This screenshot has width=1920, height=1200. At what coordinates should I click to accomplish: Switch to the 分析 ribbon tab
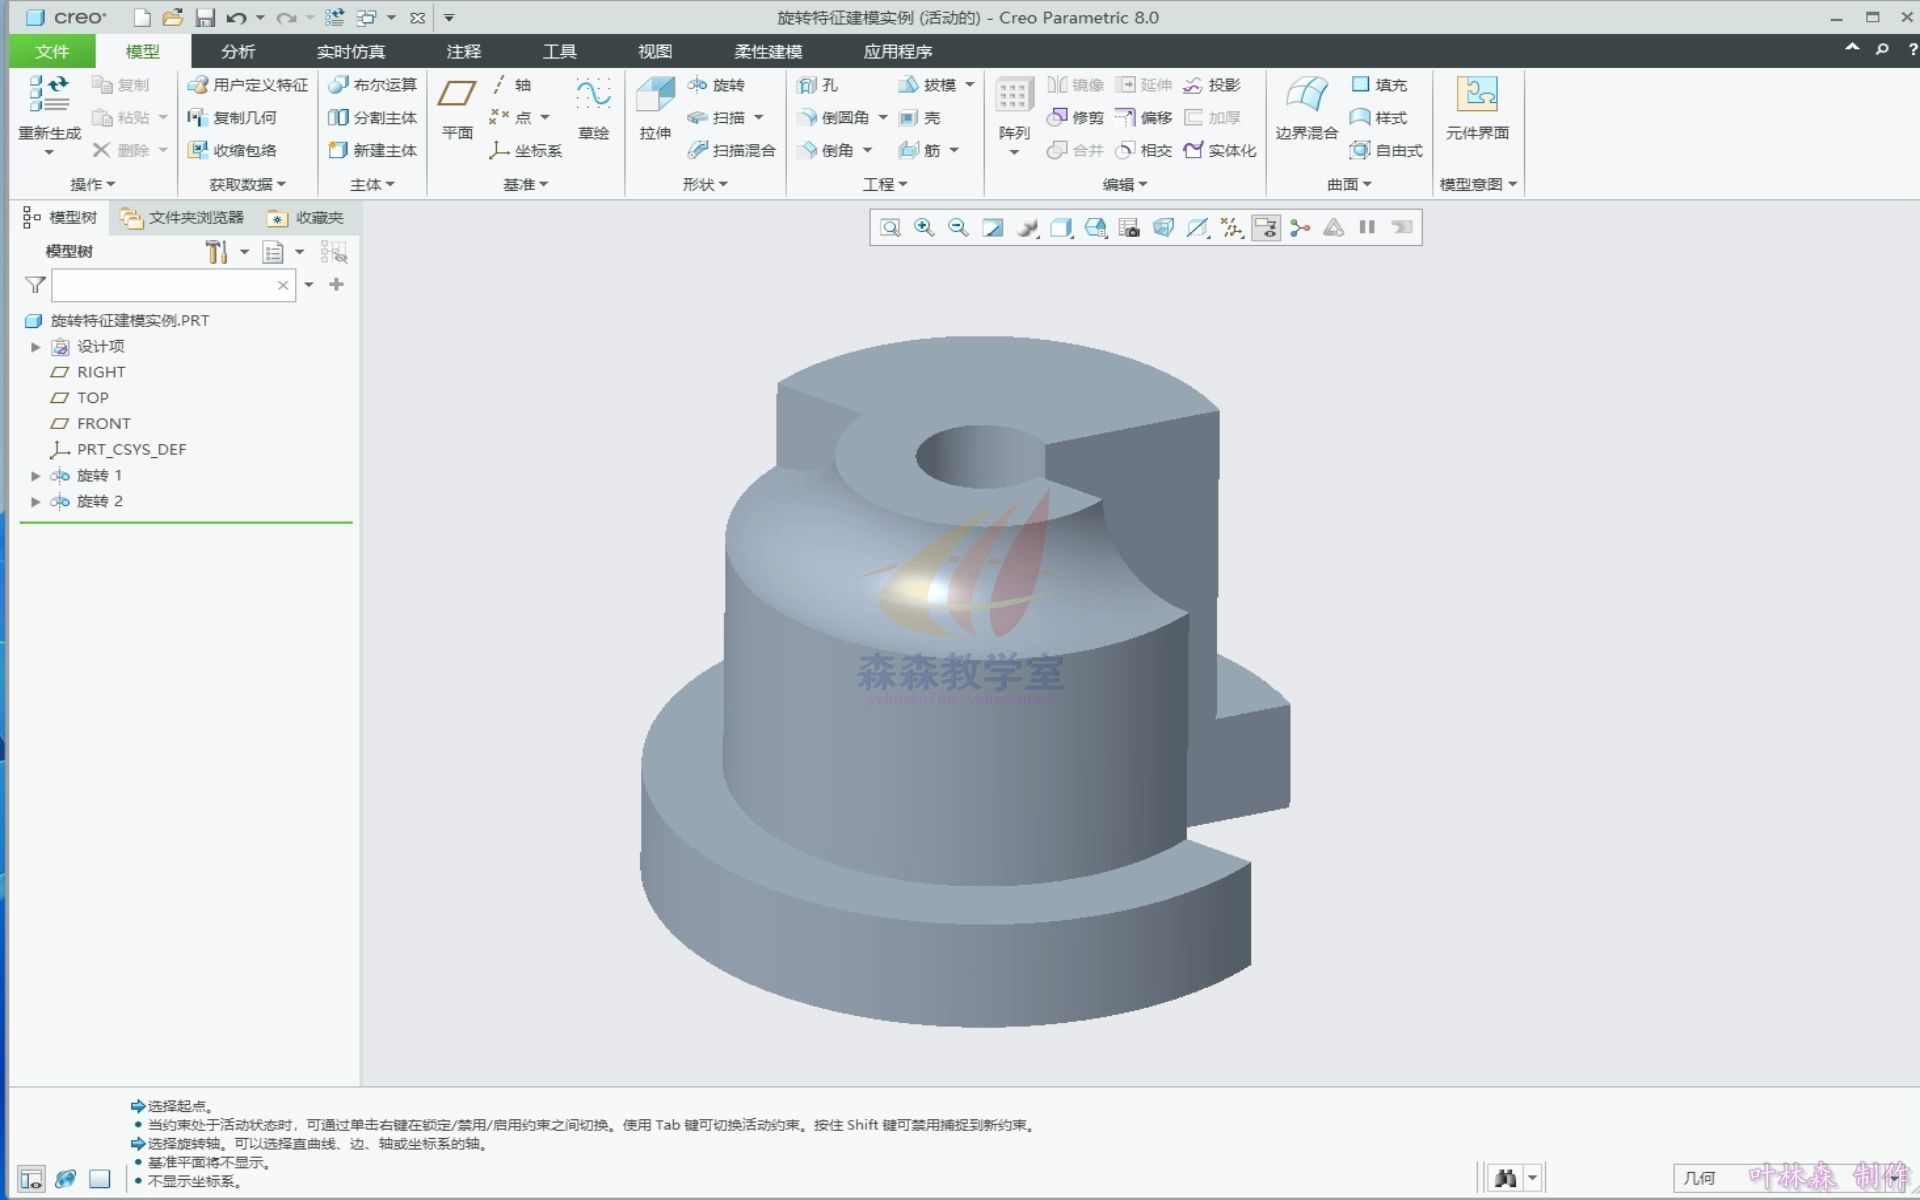point(238,51)
